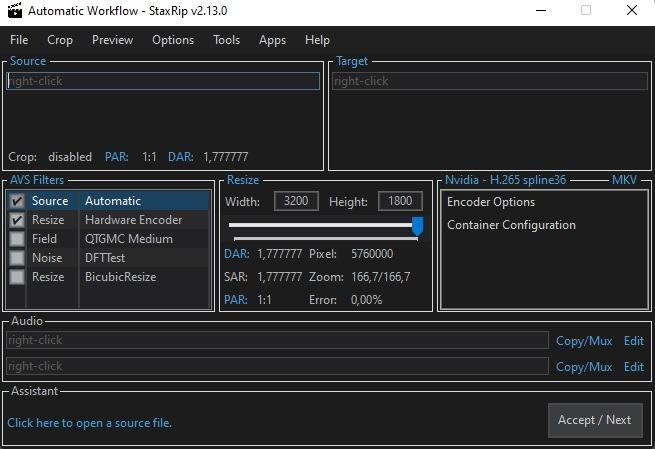Click the blue resize slider handle

[x=417, y=226]
